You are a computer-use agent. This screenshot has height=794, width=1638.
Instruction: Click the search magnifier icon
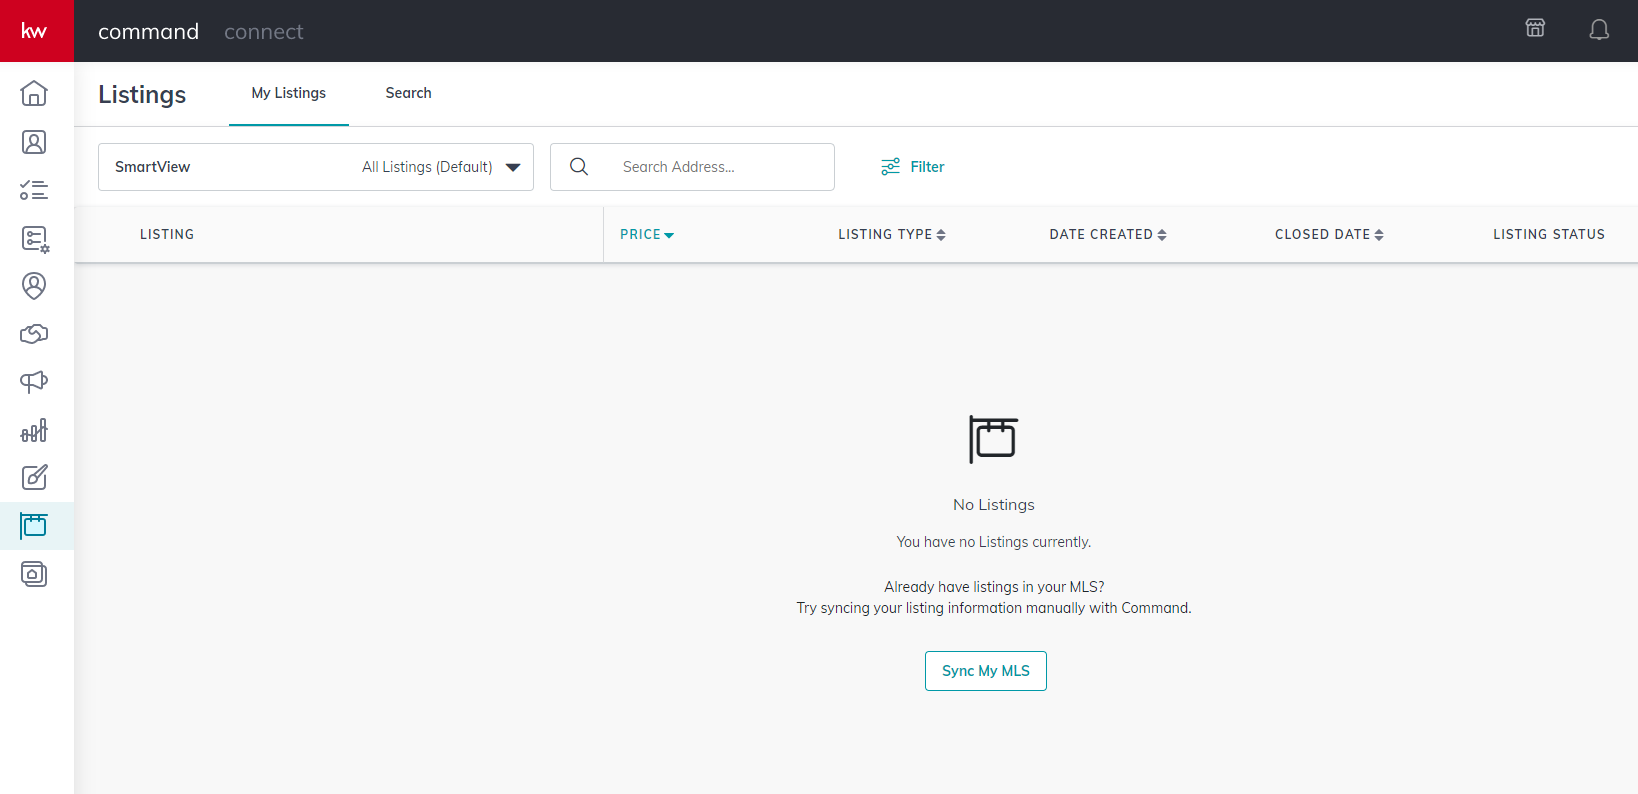click(x=579, y=166)
